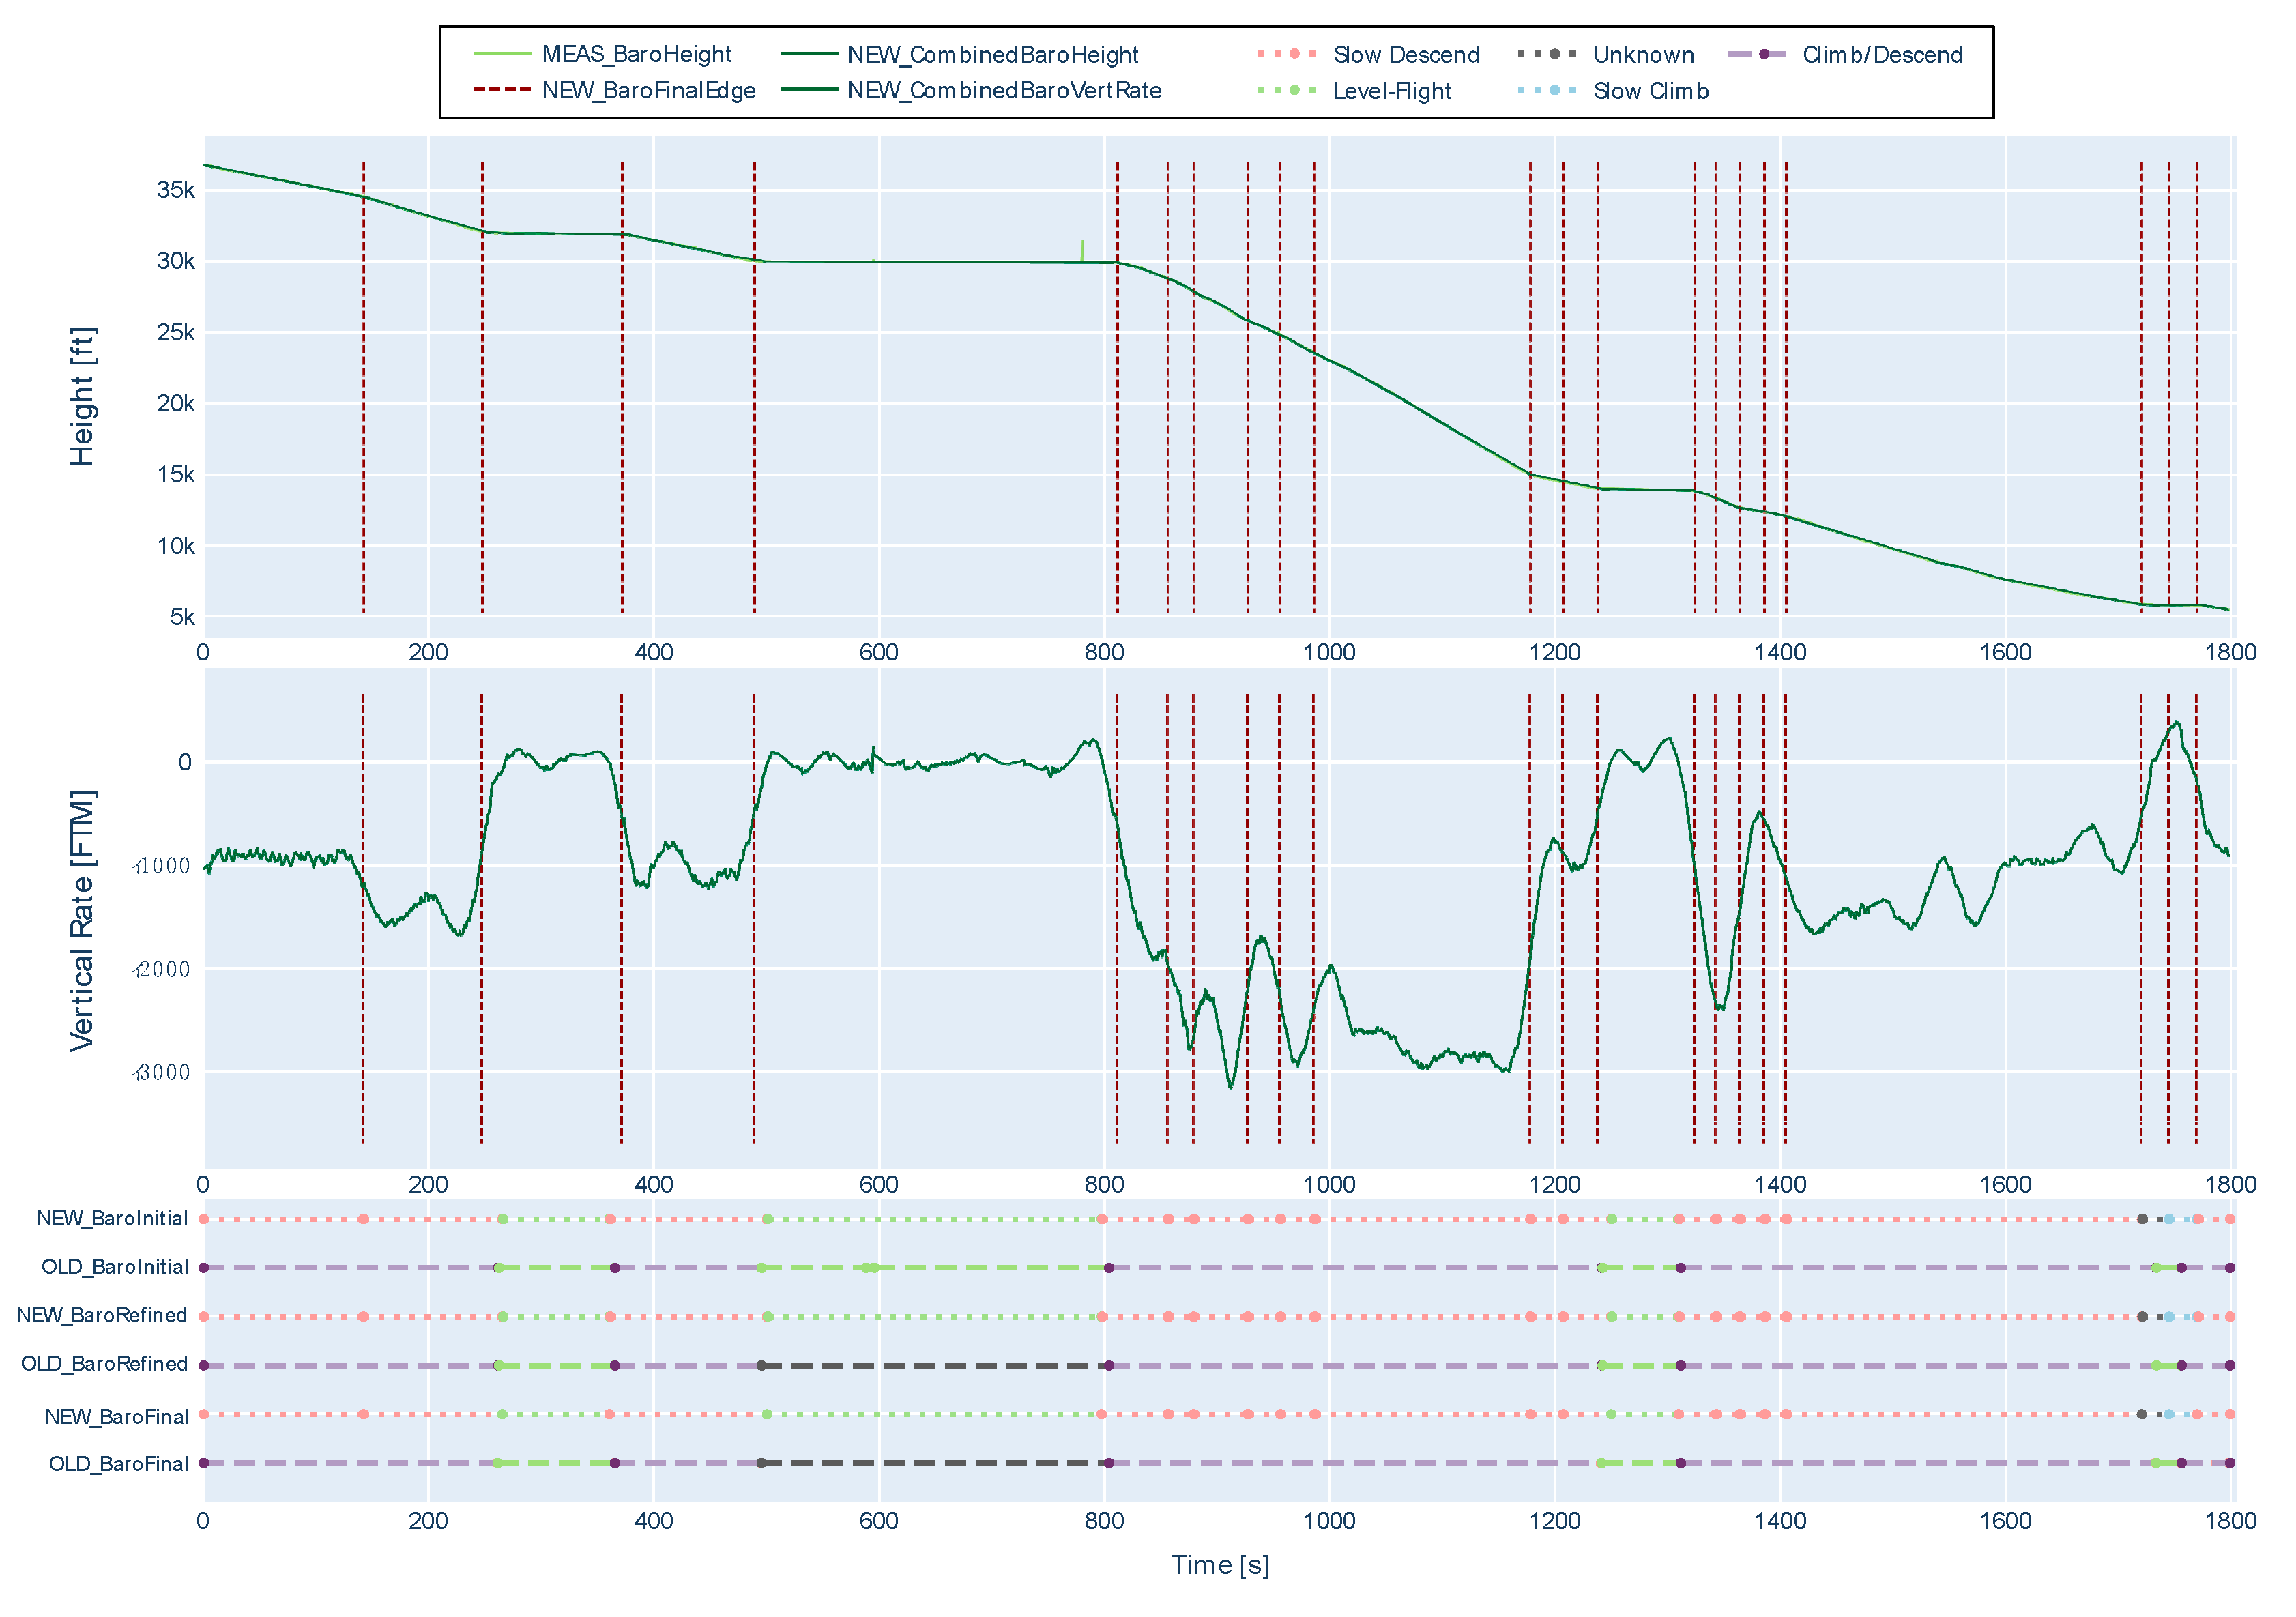Click the NEW_BaroInitial row label
The width and height of the screenshot is (2296, 1617).
pyautogui.click(x=112, y=1218)
